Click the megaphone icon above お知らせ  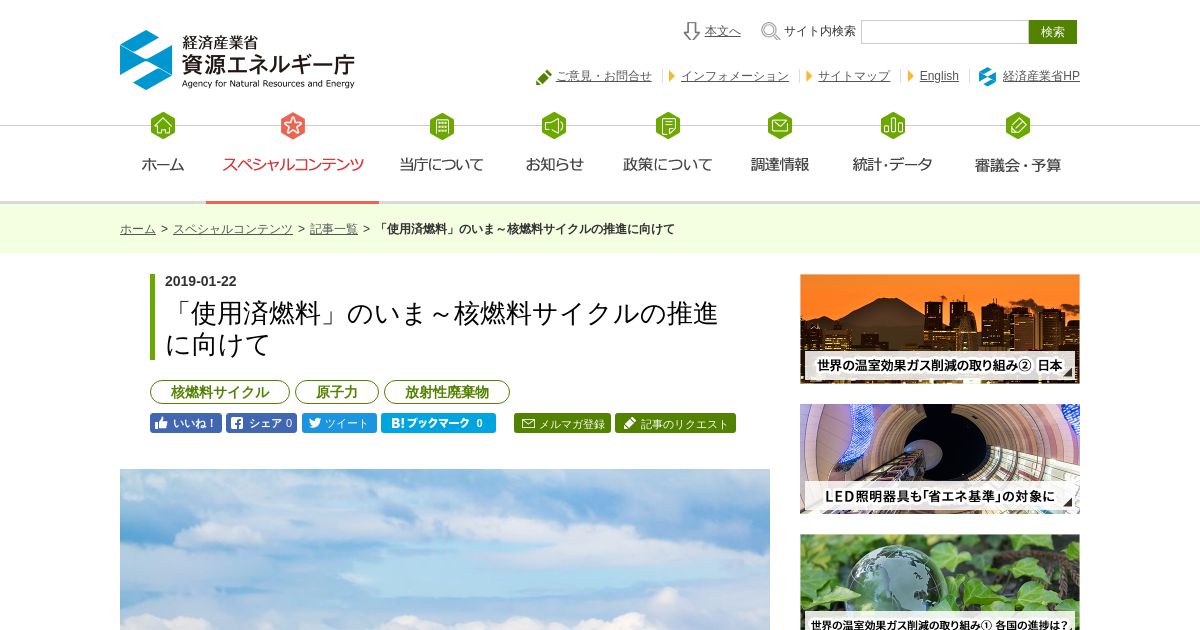coord(554,126)
